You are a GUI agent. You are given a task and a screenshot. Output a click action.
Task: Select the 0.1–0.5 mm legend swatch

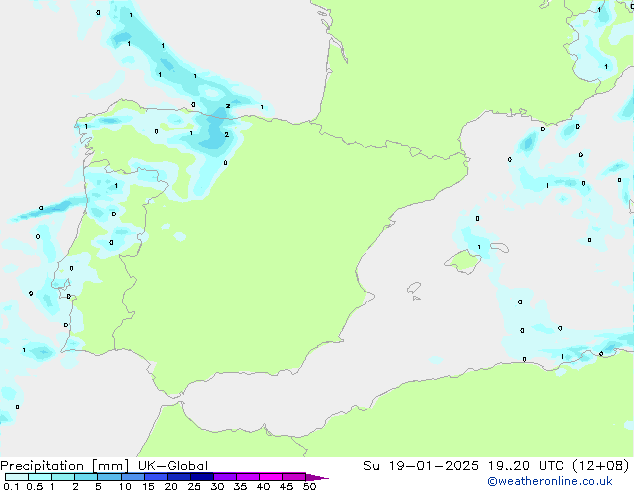tap(17, 477)
